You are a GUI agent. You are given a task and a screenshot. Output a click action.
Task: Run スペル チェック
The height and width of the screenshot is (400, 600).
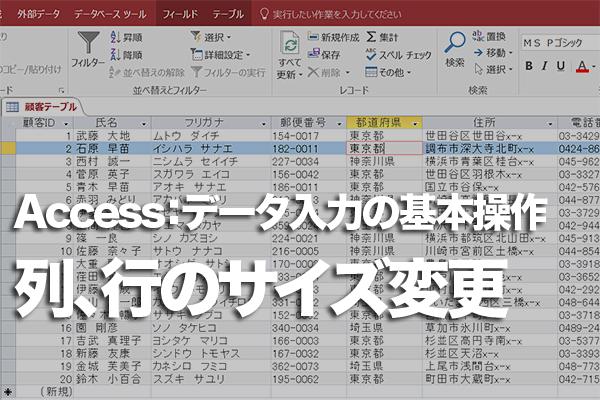click(398, 55)
